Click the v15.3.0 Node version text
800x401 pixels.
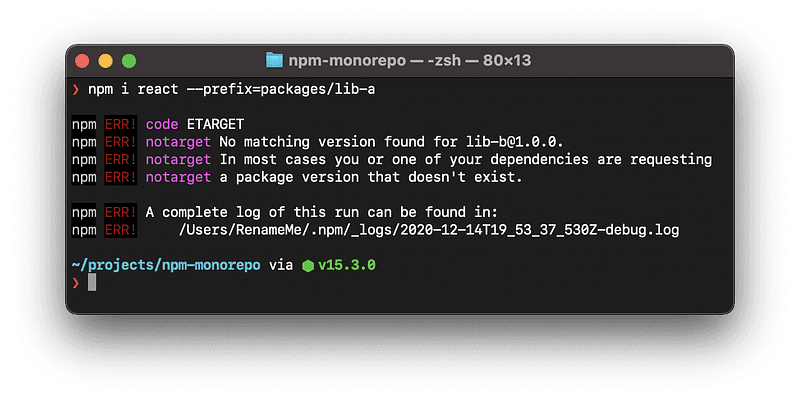346,266
